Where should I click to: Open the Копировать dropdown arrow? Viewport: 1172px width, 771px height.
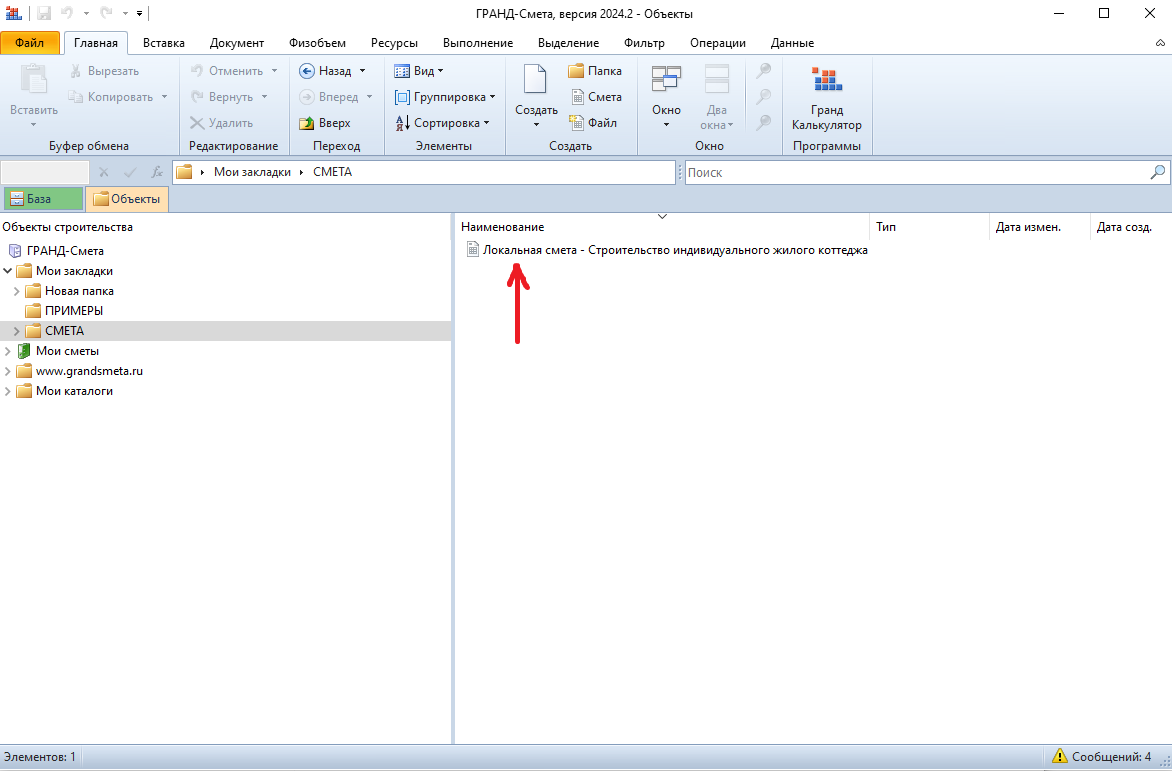164,97
